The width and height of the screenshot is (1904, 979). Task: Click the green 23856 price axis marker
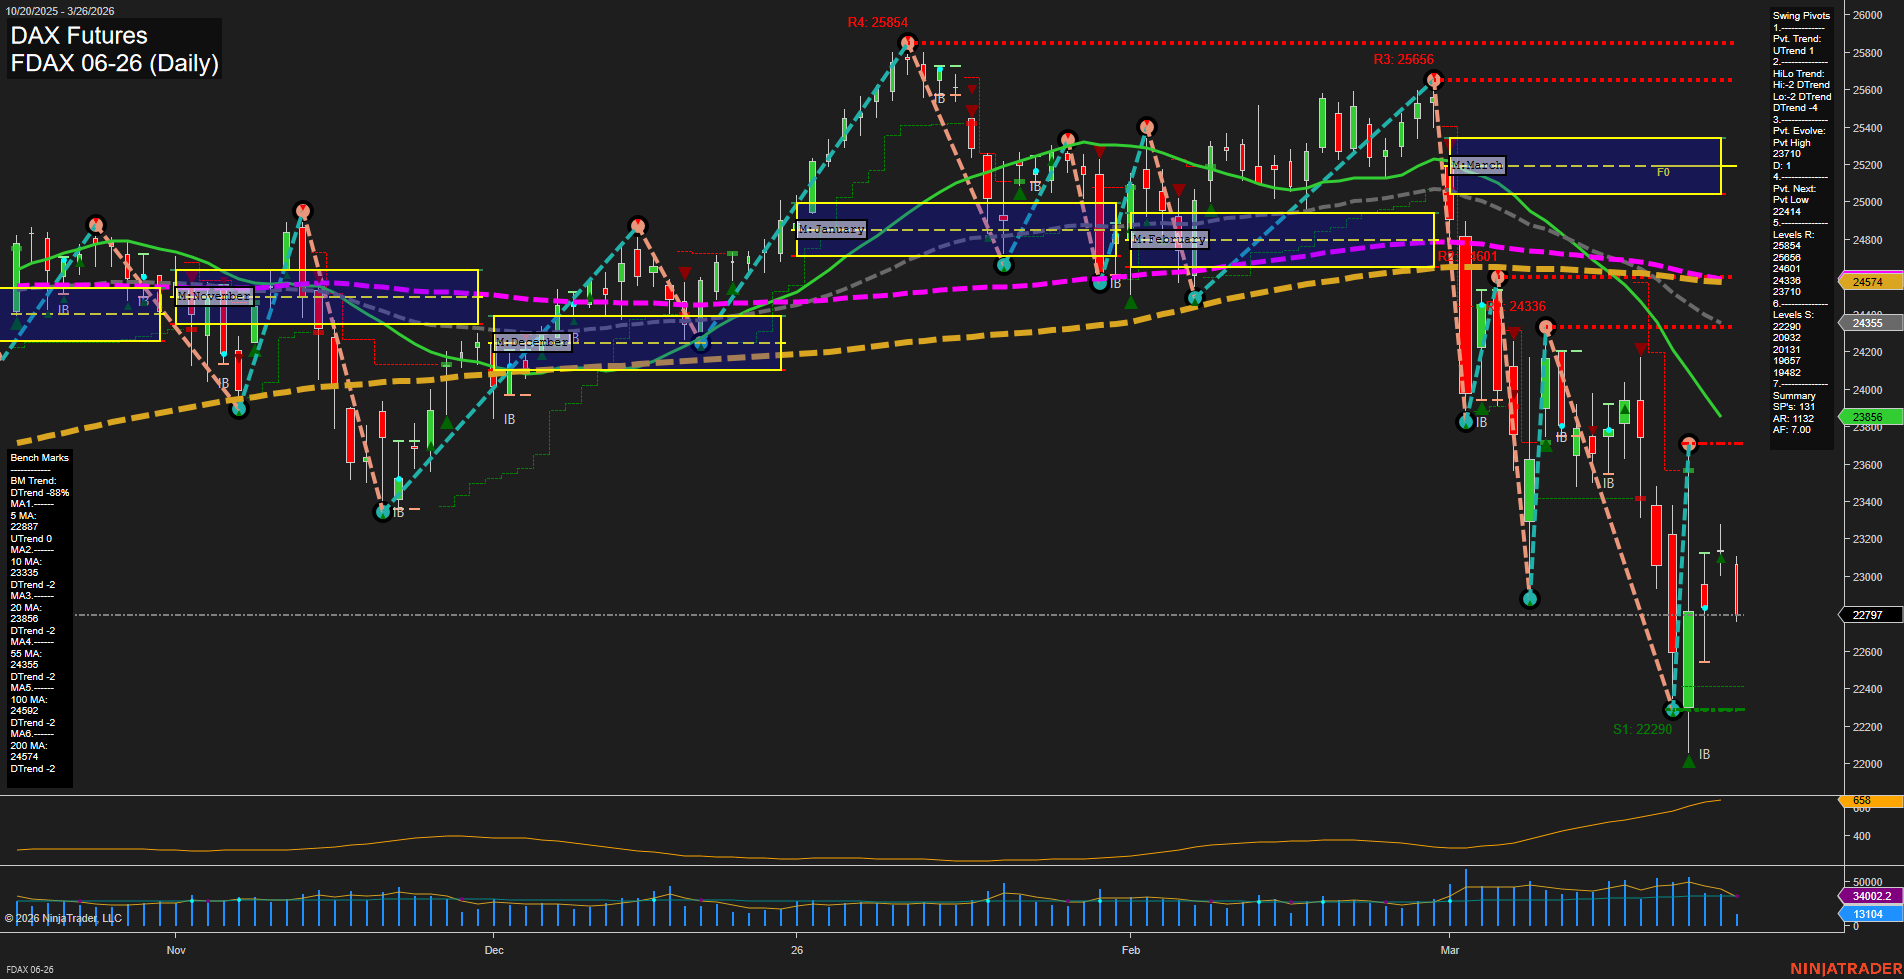point(1870,417)
